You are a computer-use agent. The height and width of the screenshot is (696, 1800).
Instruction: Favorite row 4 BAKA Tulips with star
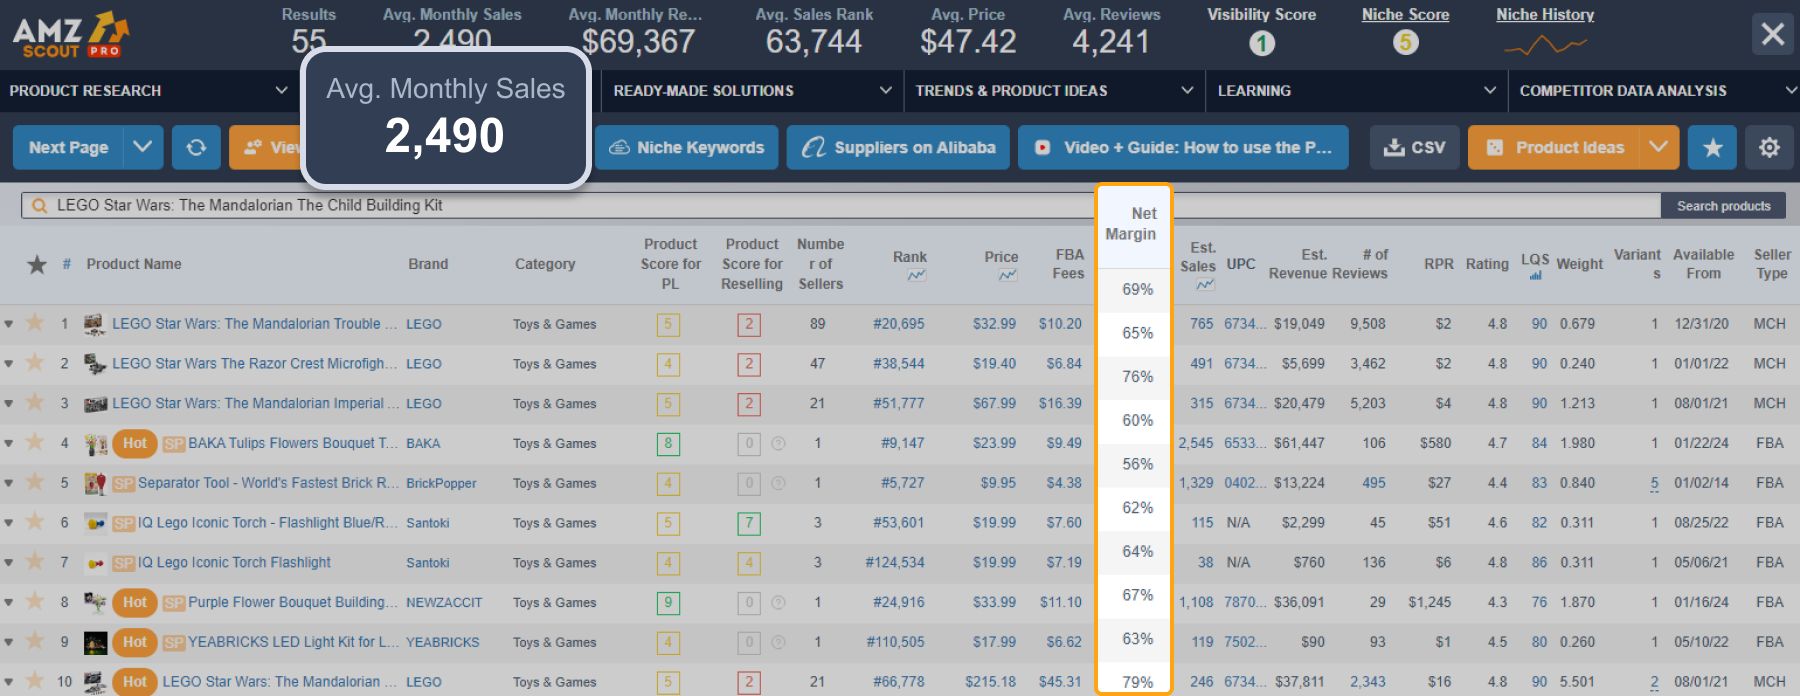[x=35, y=441]
